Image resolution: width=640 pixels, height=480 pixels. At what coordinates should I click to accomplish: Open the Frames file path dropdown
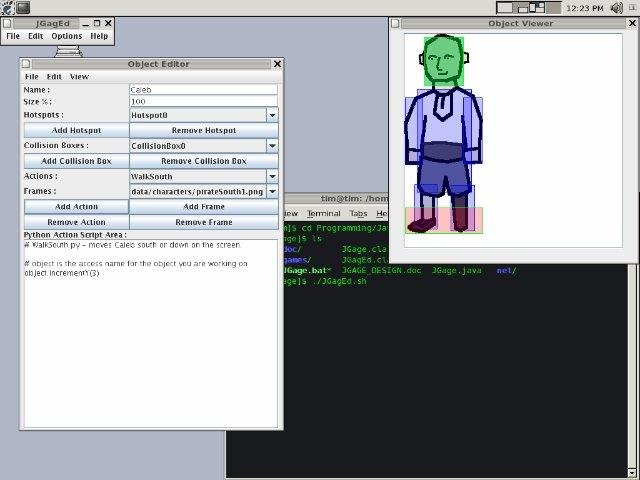272,191
